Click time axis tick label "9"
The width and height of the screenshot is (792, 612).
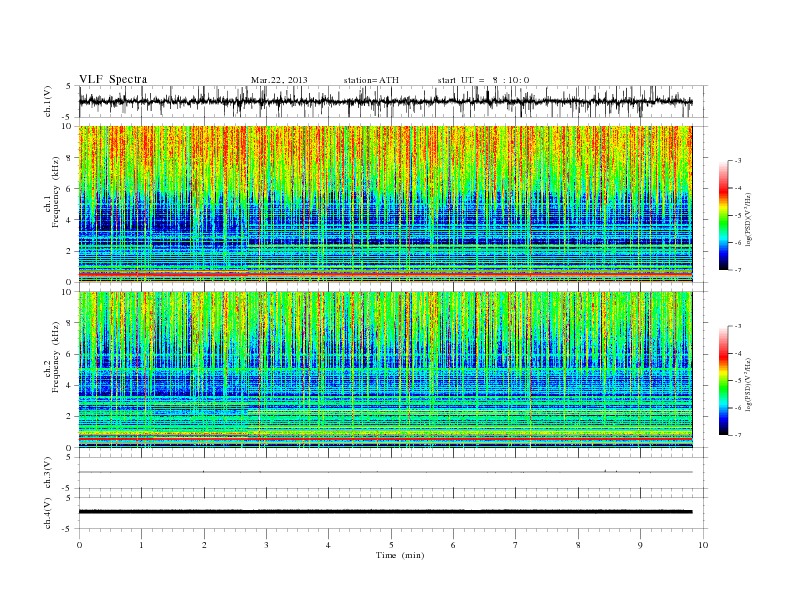(640, 545)
